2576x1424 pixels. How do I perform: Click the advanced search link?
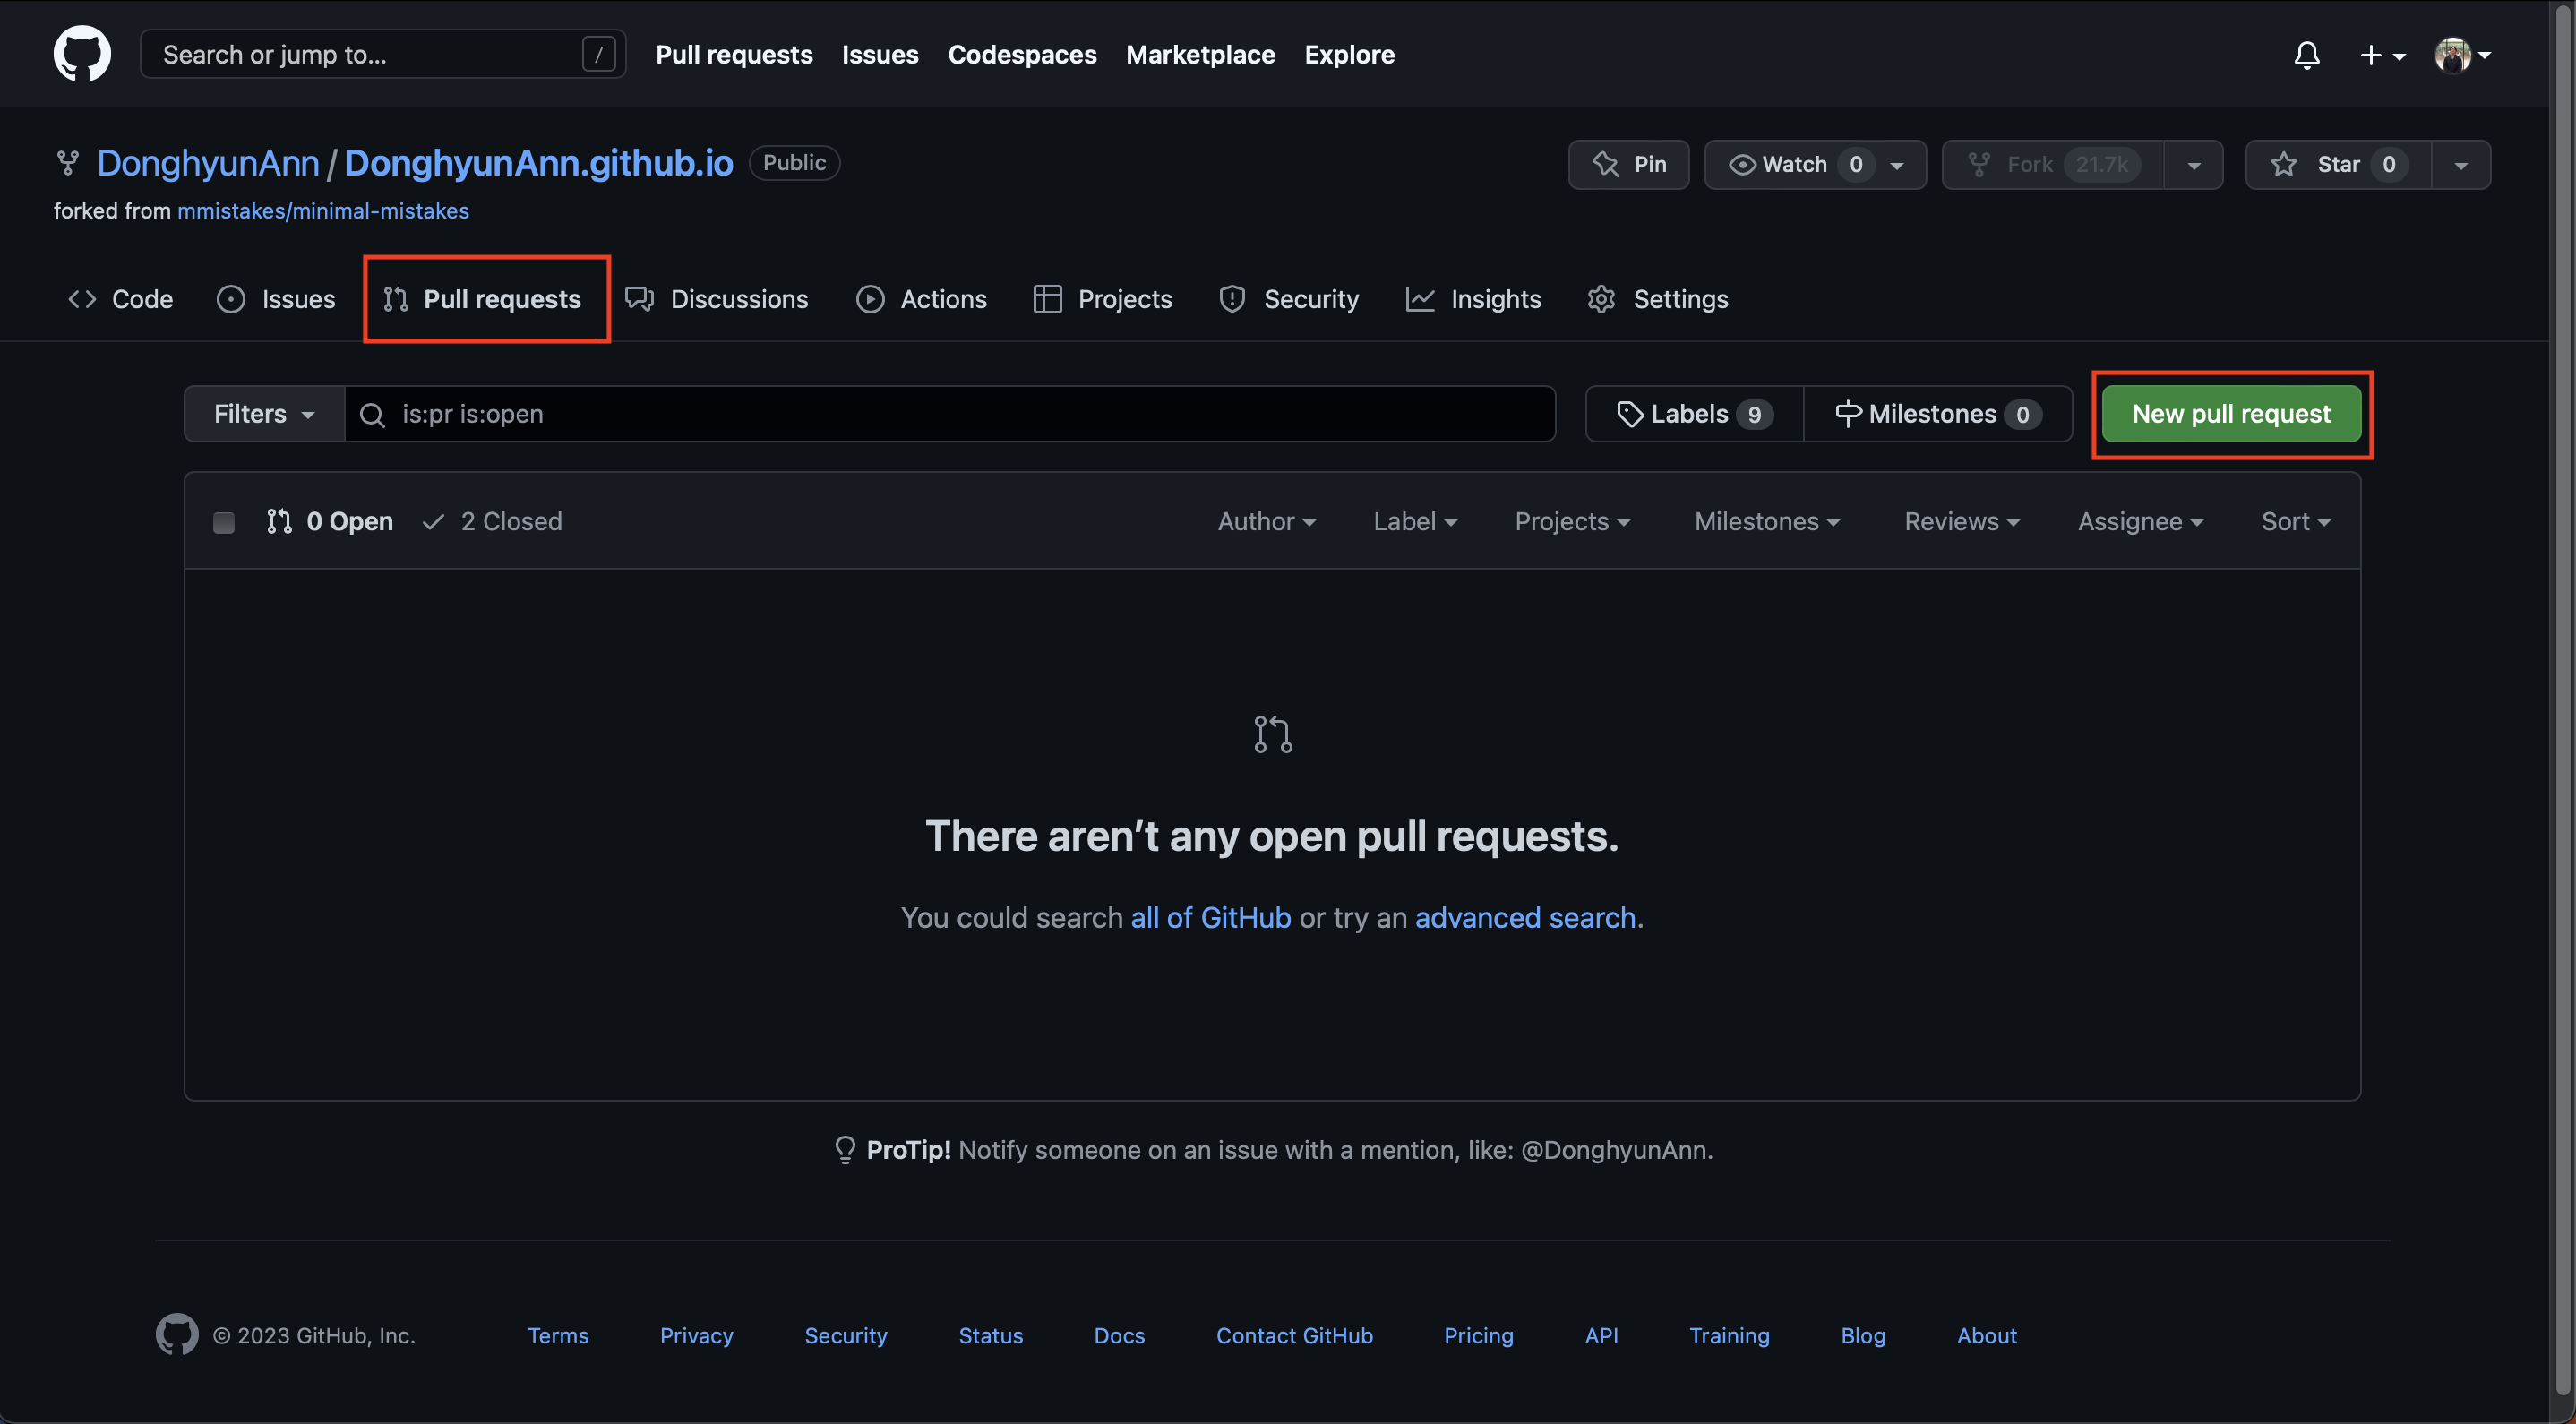tap(1525, 917)
